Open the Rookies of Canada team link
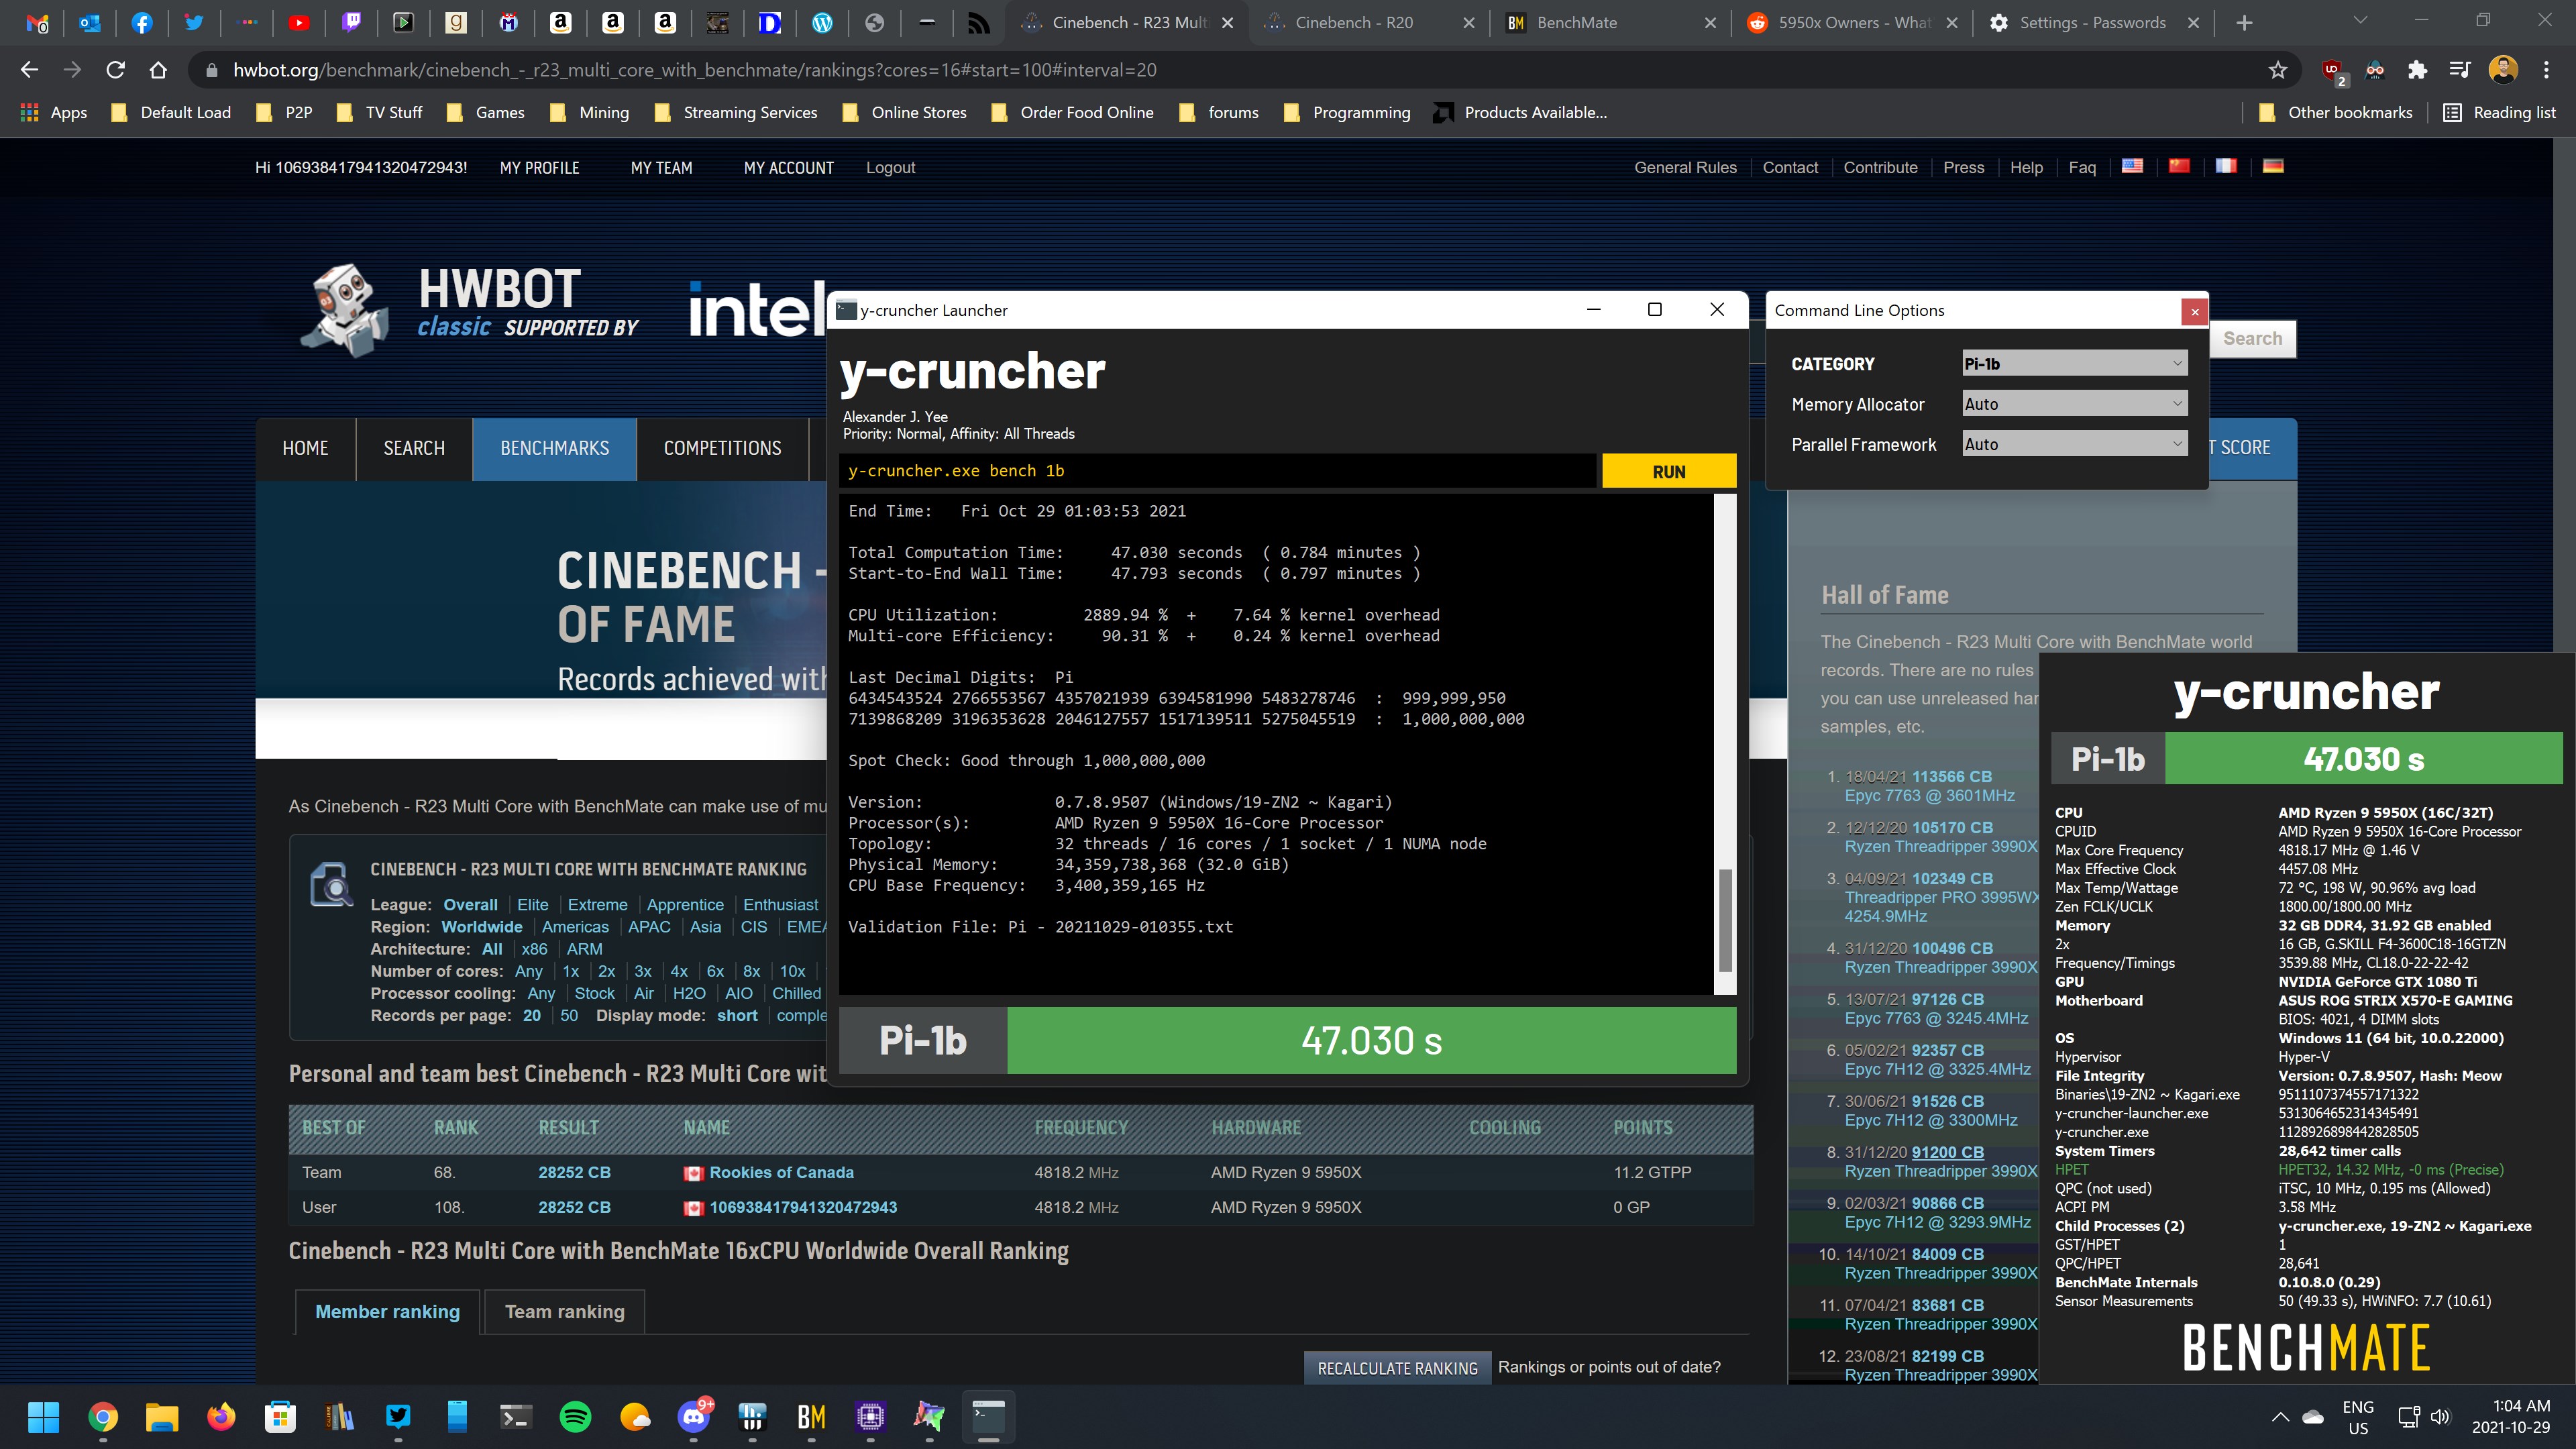Screen dimensions: 2576x1449 781,1172
